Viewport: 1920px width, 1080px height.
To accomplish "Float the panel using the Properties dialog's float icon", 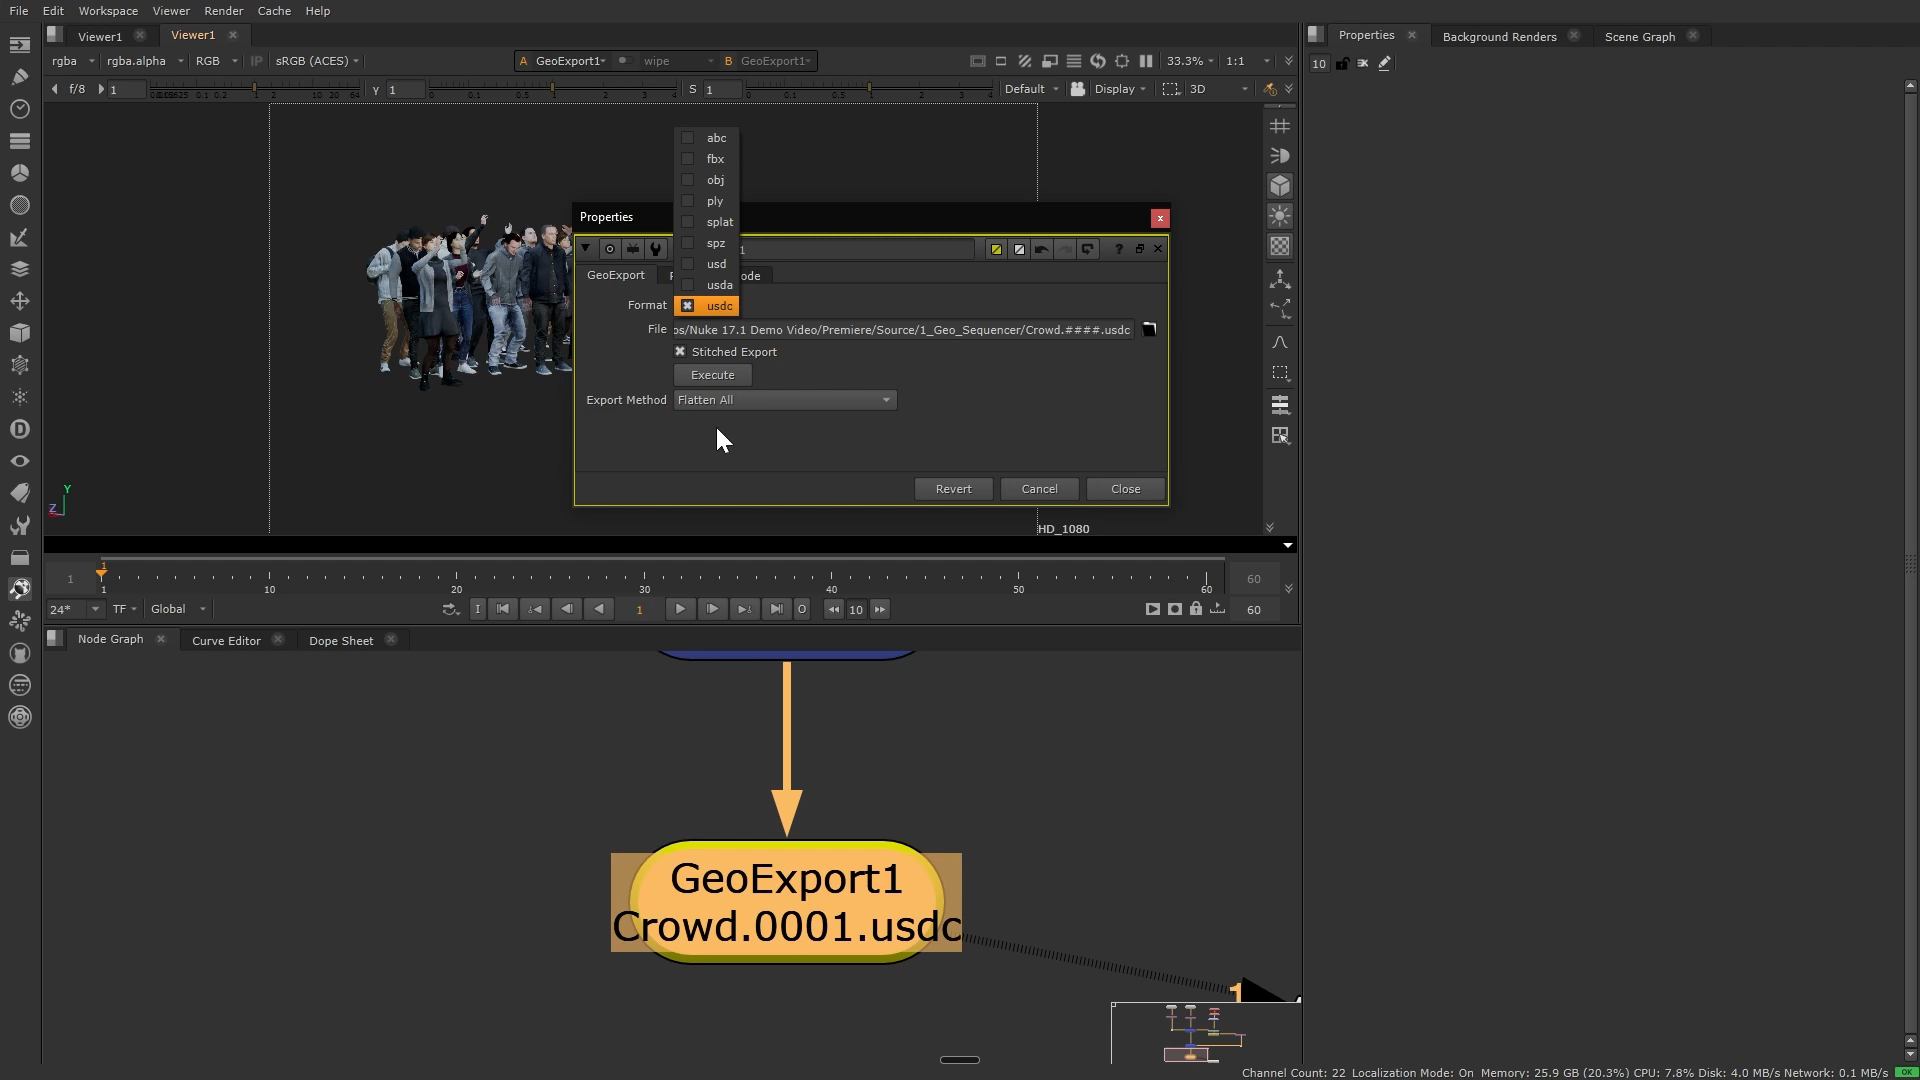I will pyautogui.click(x=1139, y=249).
